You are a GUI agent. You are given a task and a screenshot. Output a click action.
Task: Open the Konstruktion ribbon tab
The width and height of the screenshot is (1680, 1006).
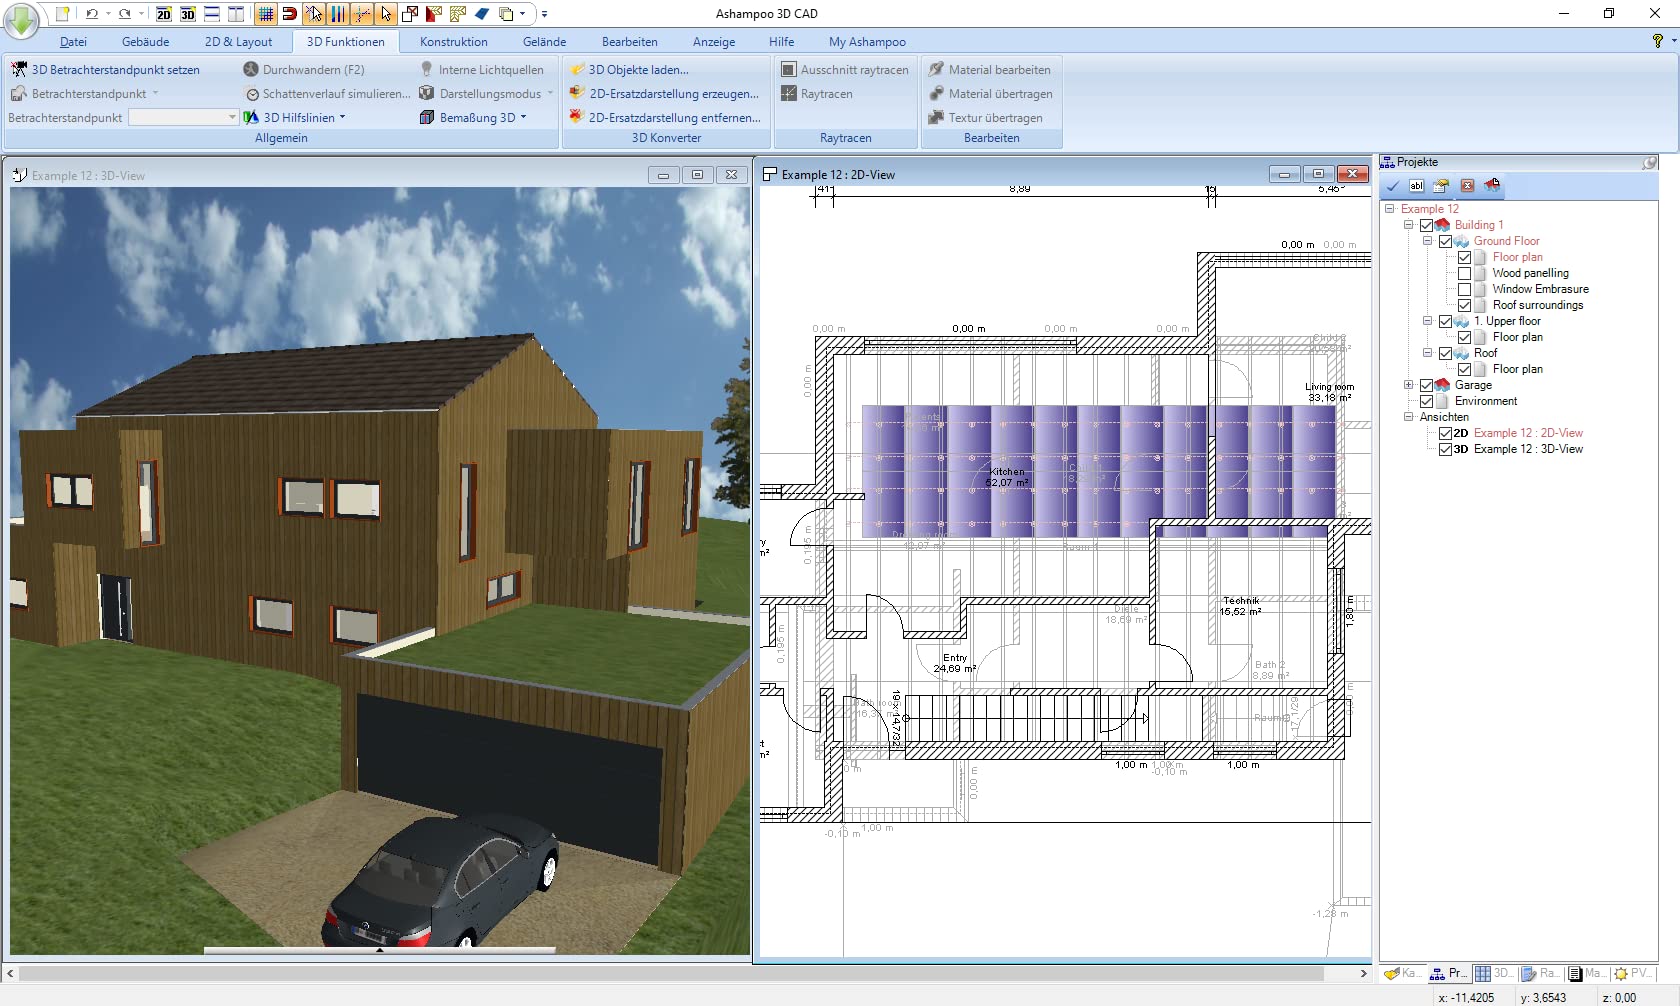pos(453,42)
